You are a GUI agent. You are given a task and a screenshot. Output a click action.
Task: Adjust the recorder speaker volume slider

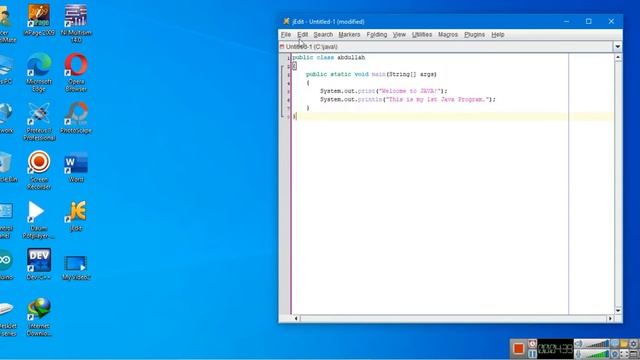pos(597,344)
